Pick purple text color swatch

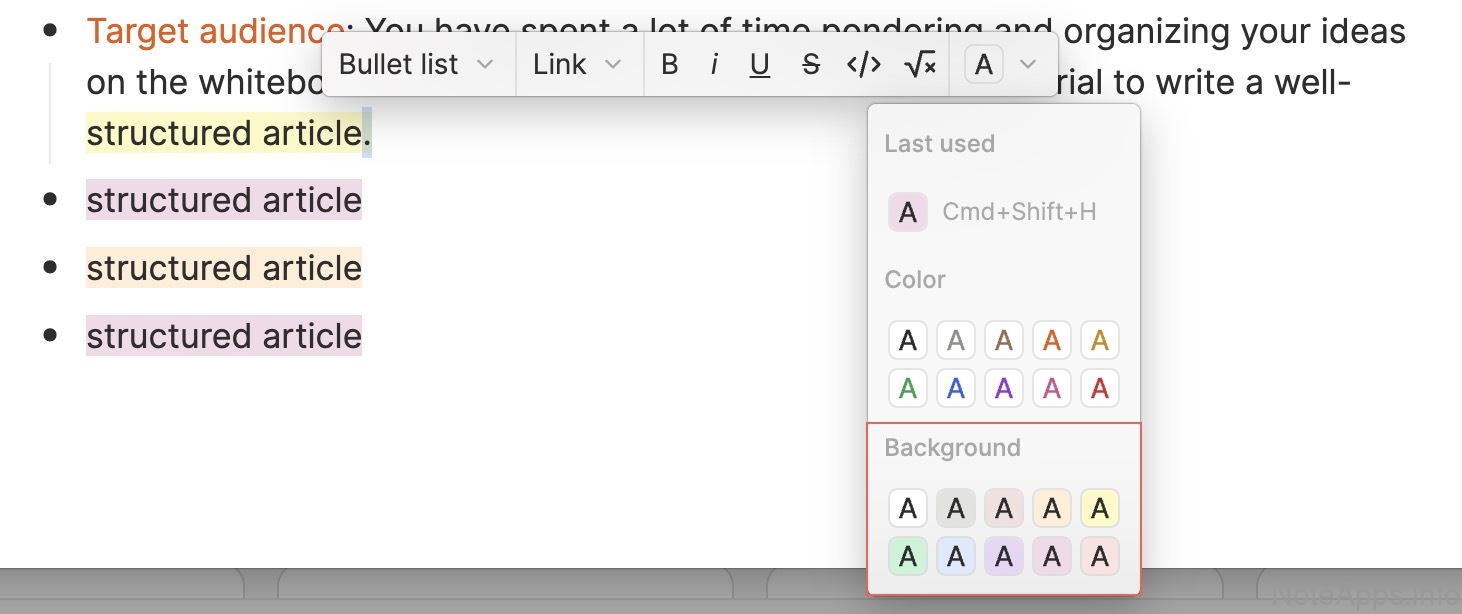[1004, 388]
